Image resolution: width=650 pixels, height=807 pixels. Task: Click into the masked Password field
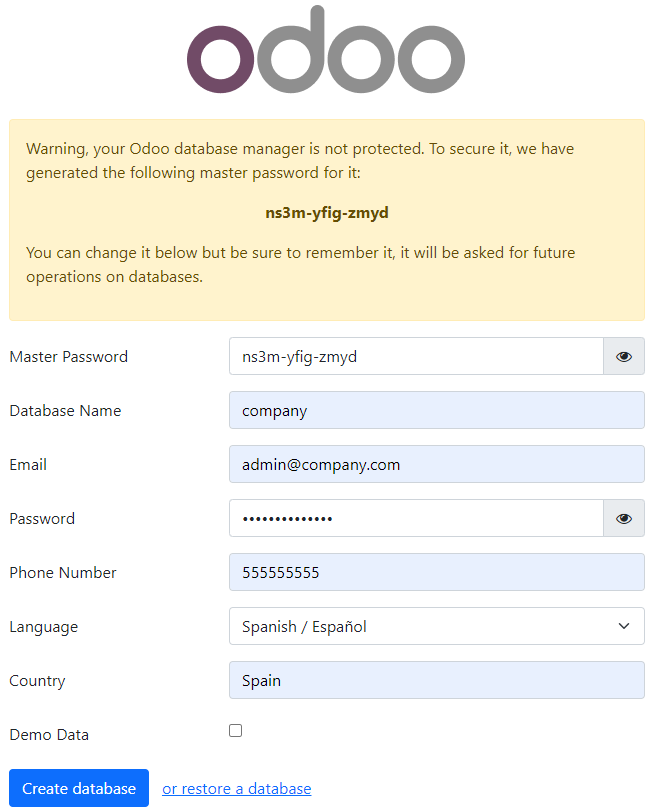click(416, 518)
